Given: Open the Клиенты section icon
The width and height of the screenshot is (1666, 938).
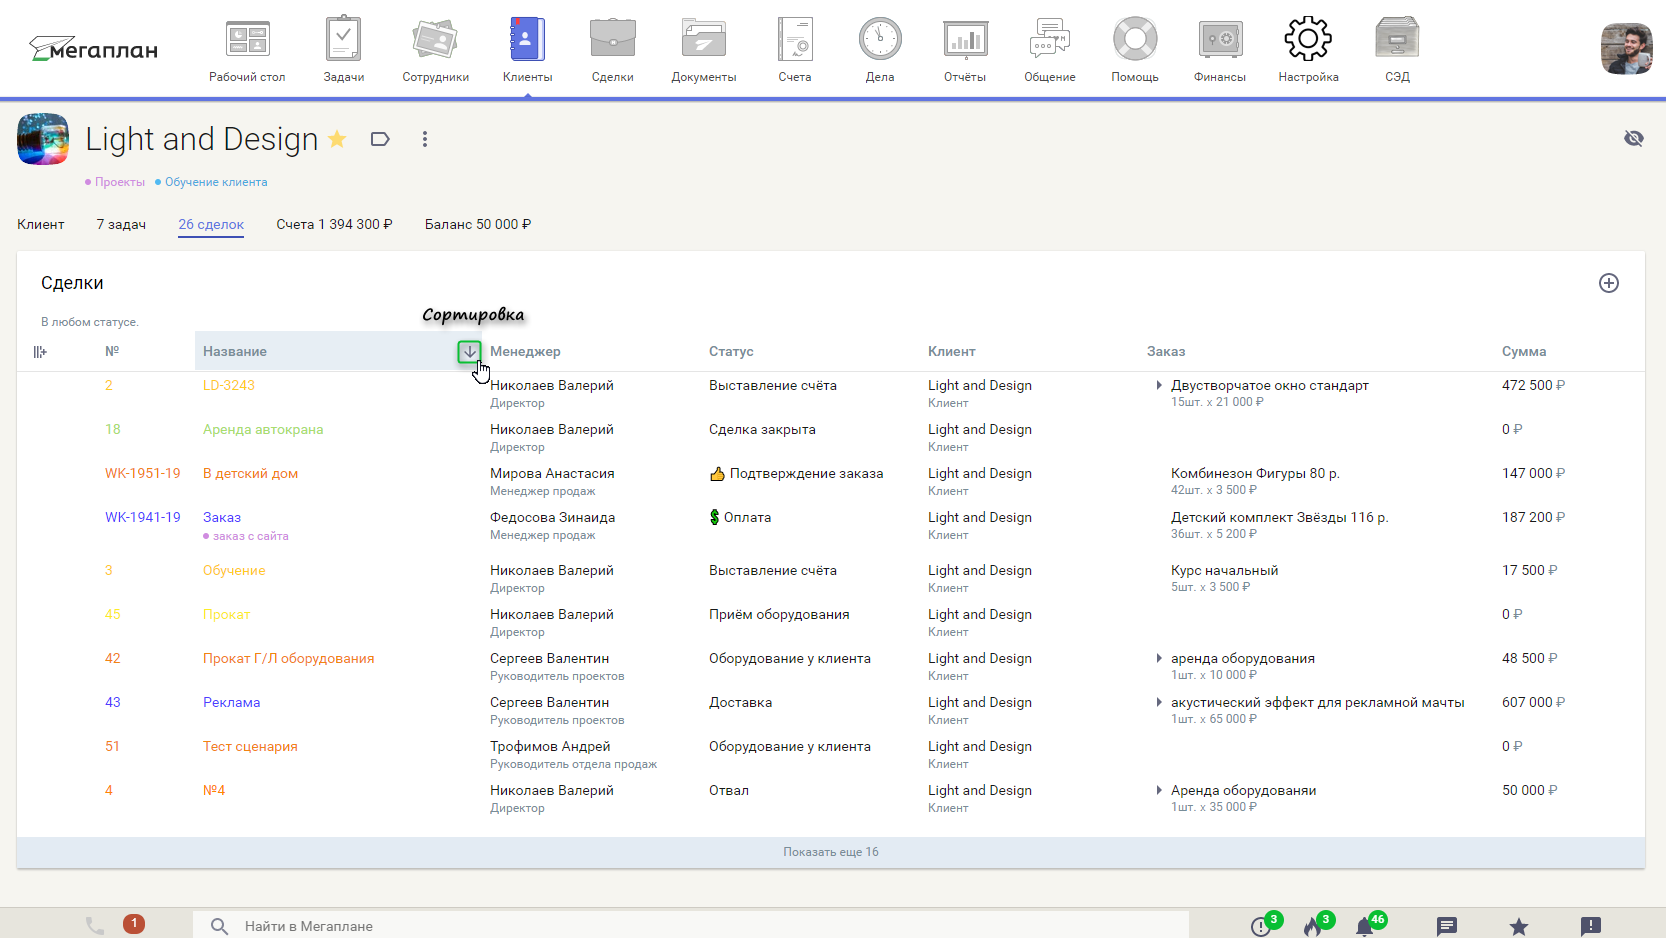Looking at the screenshot, I should tap(527, 40).
